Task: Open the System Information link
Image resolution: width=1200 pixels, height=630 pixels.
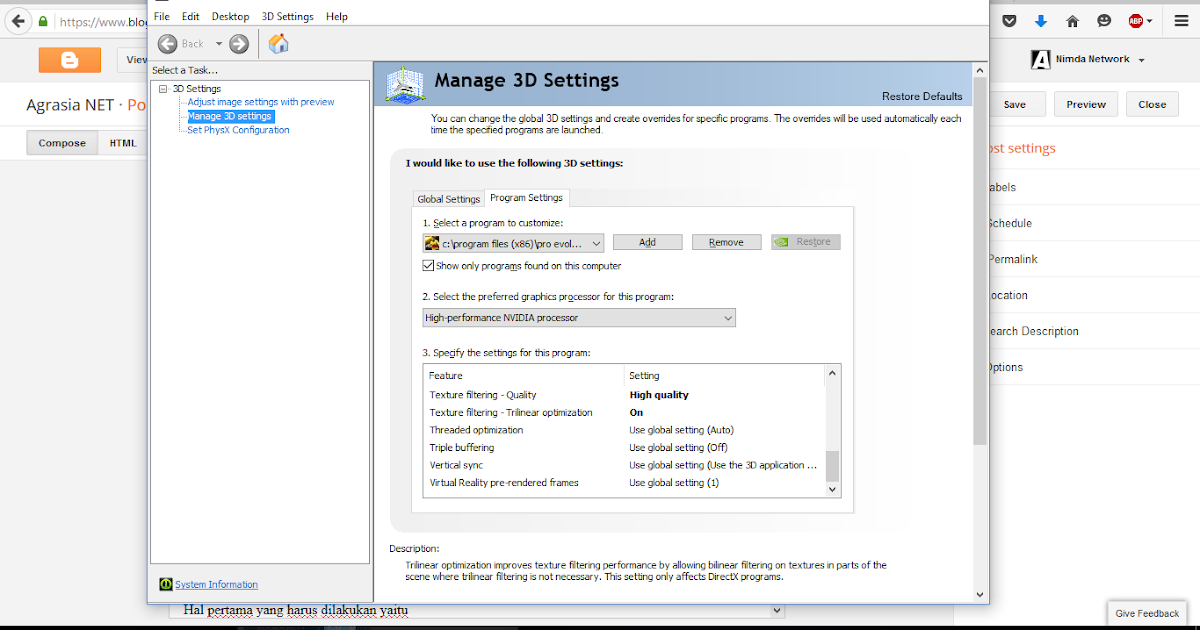Action: point(216,584)
